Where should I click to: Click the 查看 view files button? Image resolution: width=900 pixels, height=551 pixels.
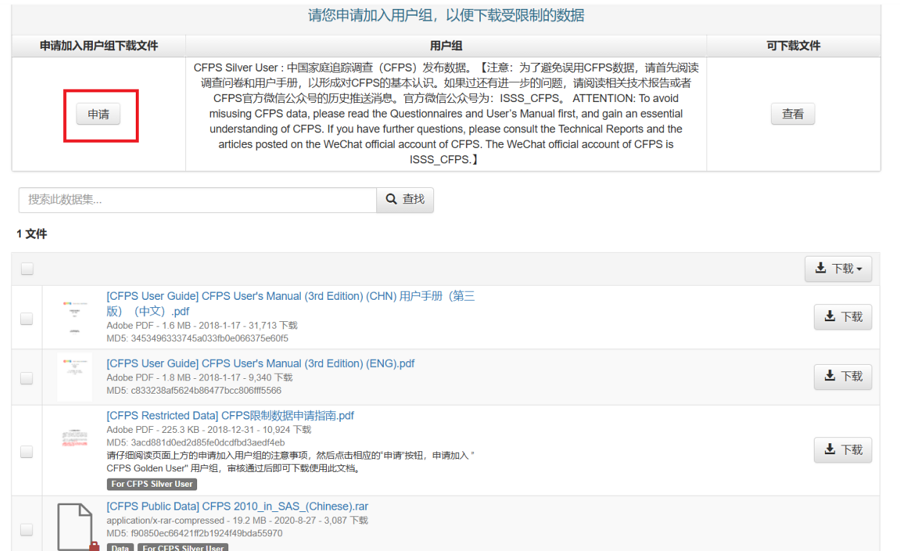[x=793, y=114]
